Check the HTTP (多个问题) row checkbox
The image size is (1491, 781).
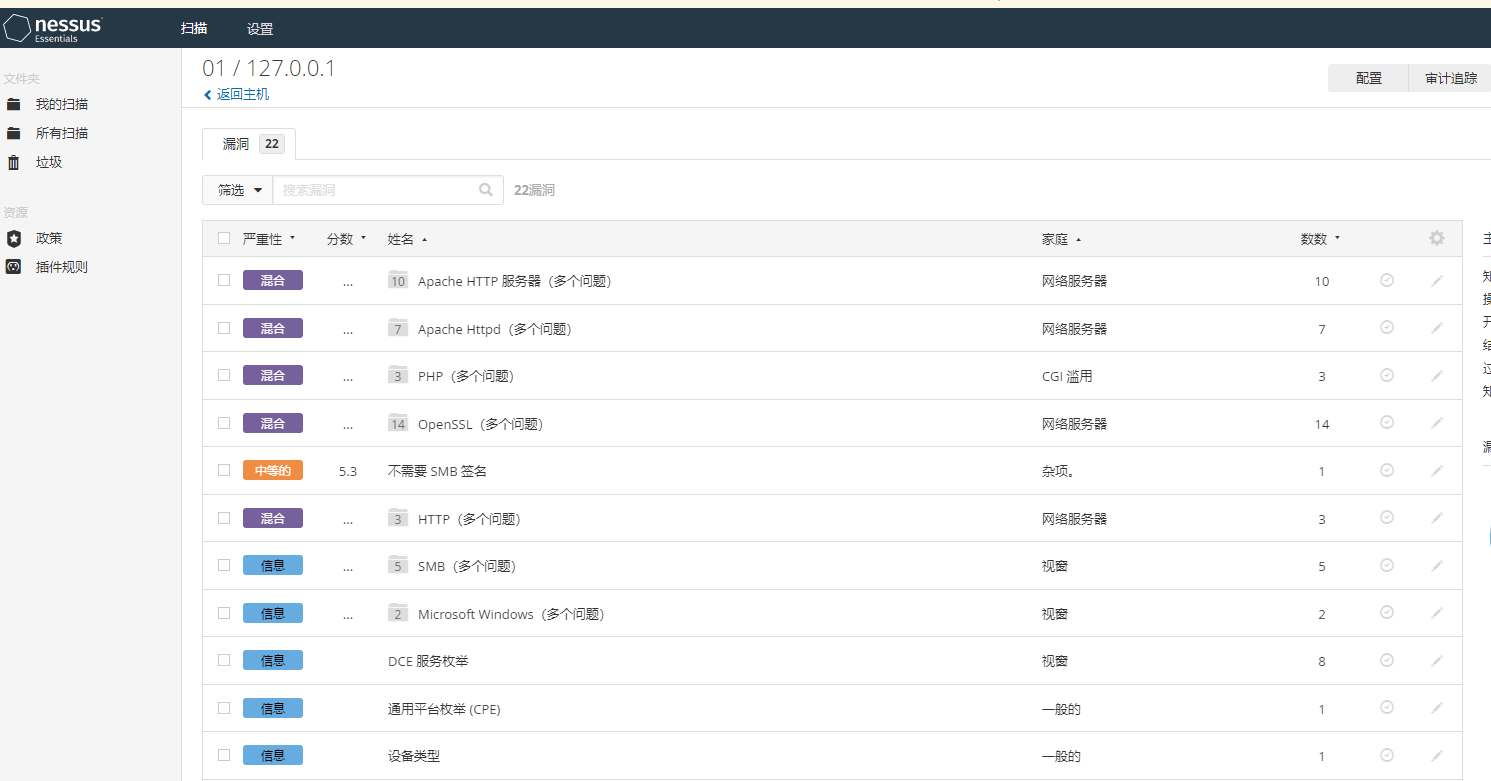click(x=224, y=518)
